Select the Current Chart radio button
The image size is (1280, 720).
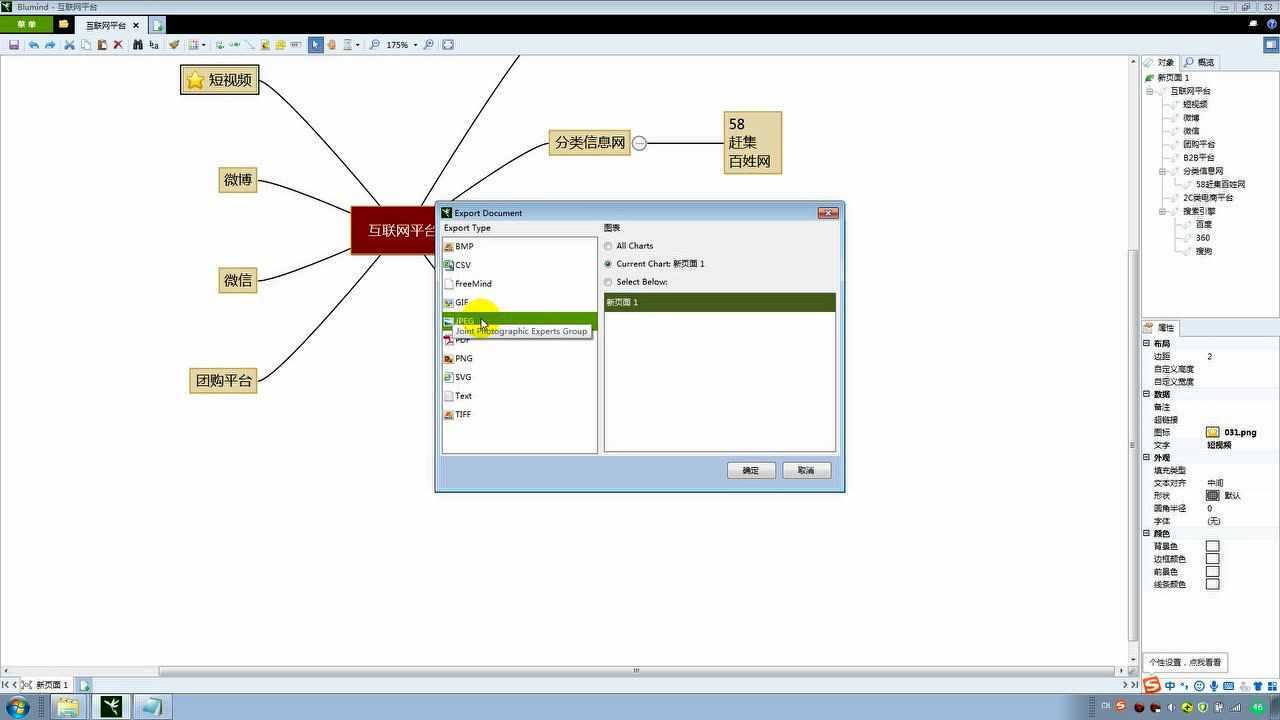coord(608,264)
